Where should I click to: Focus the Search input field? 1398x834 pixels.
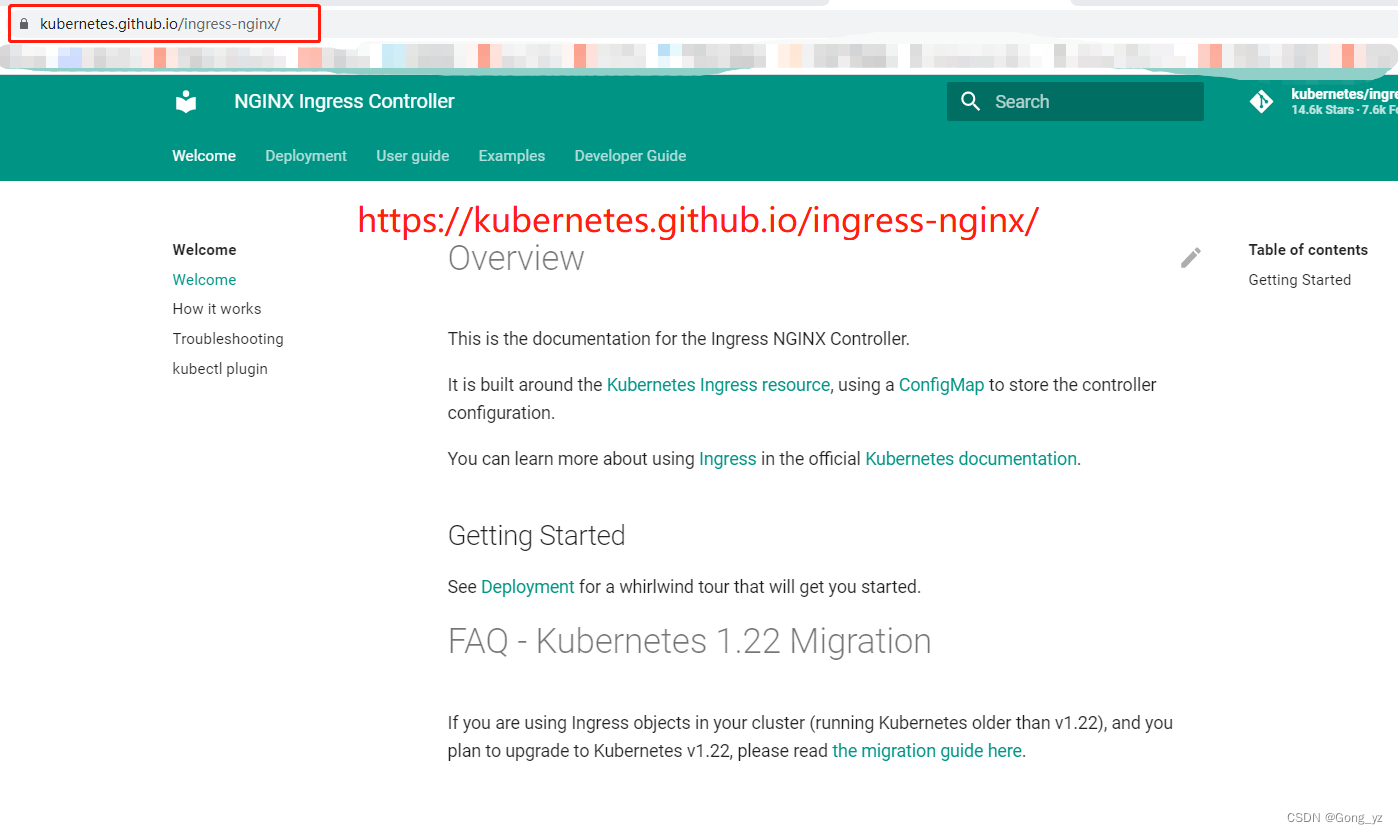coord(1075,101)
